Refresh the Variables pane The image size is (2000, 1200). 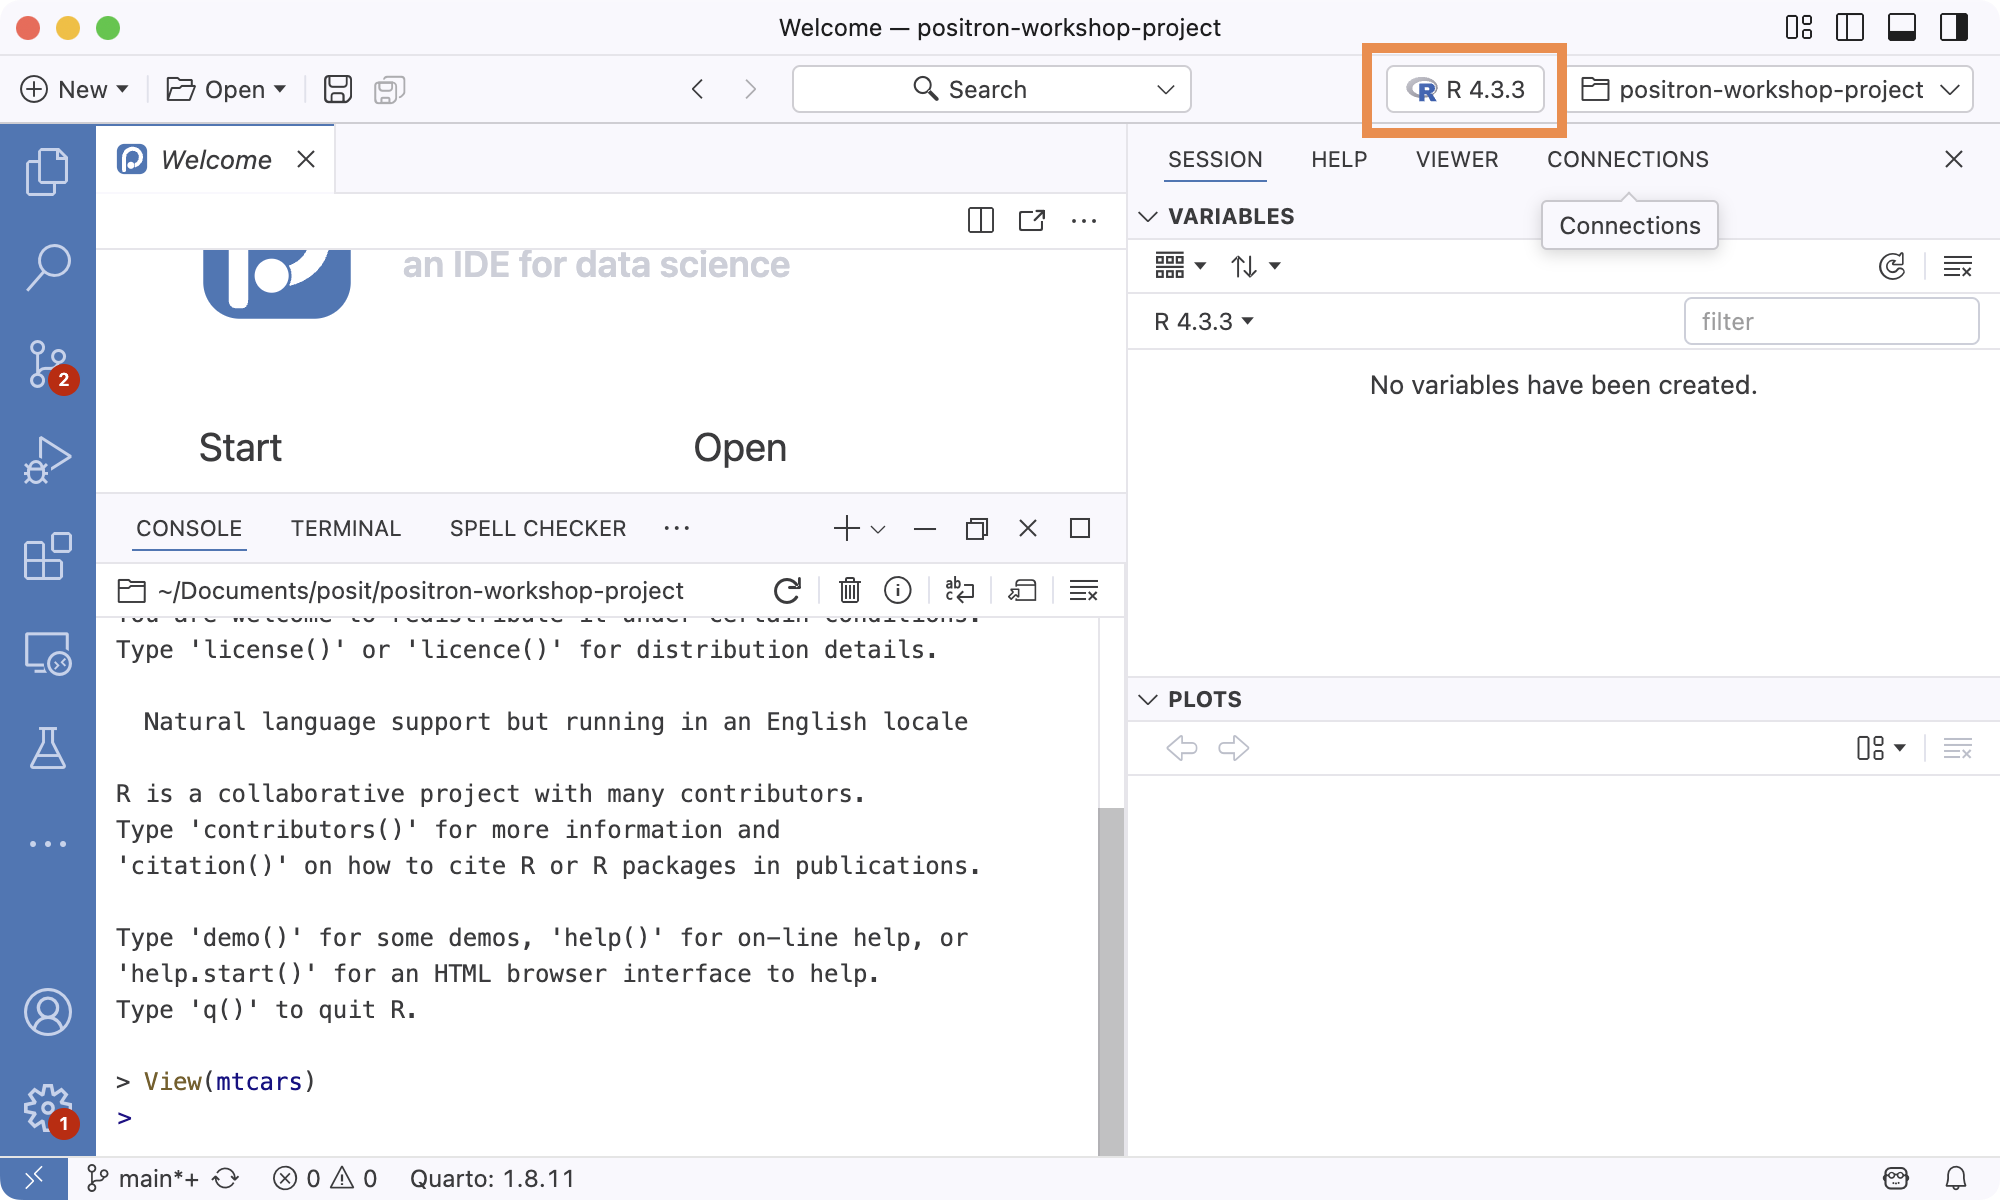click(x=1892, y=266)
